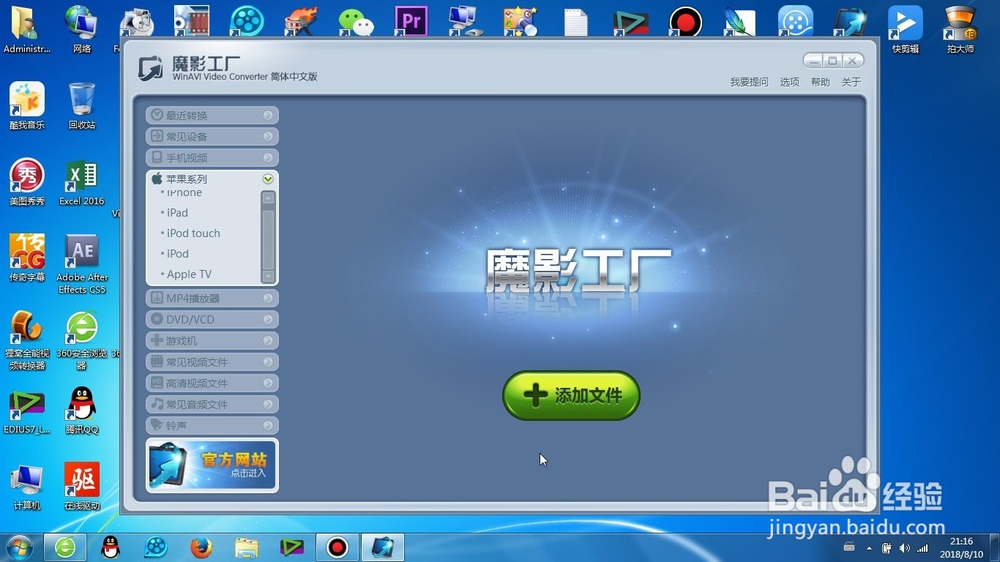Open the 关于 menu
Viewport: 1000px width, 562px height.
851,82
